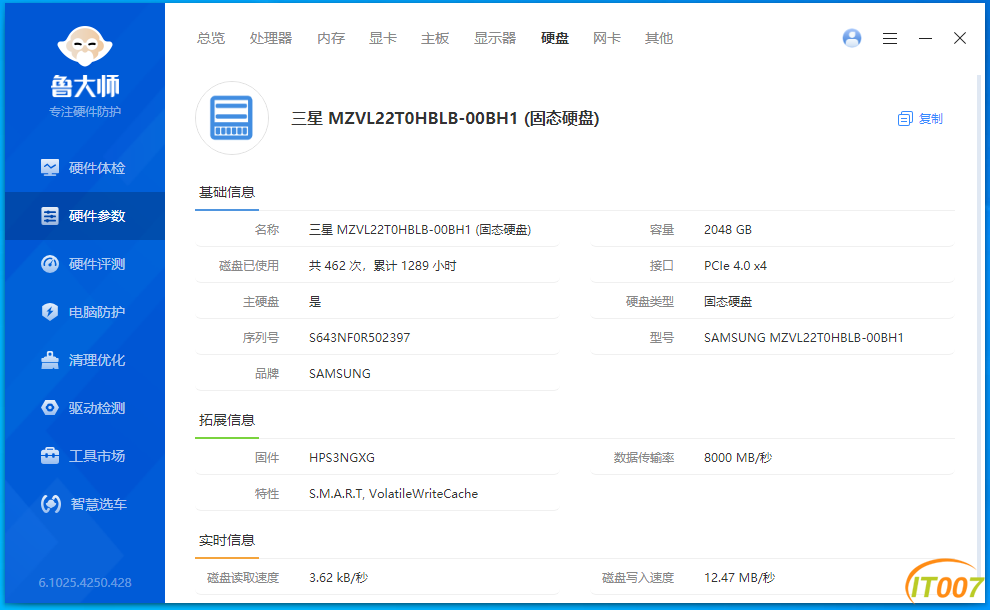The height and width of the screenshot is (610, 990).
Task: Go to 电脑防护 in the sidebar
Action: pyautogui.click(x=85, y=312)
